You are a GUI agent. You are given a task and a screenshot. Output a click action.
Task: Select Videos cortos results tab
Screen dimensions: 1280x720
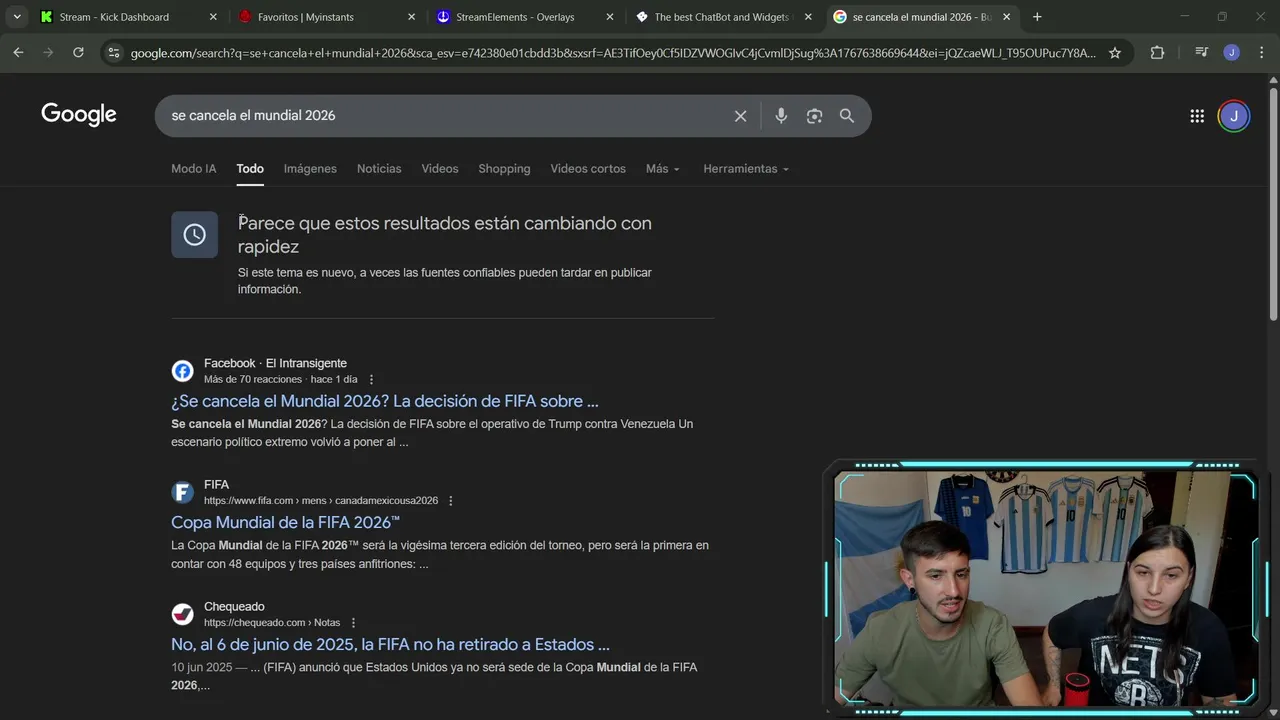pyautogui.click(x=588, y=169)
